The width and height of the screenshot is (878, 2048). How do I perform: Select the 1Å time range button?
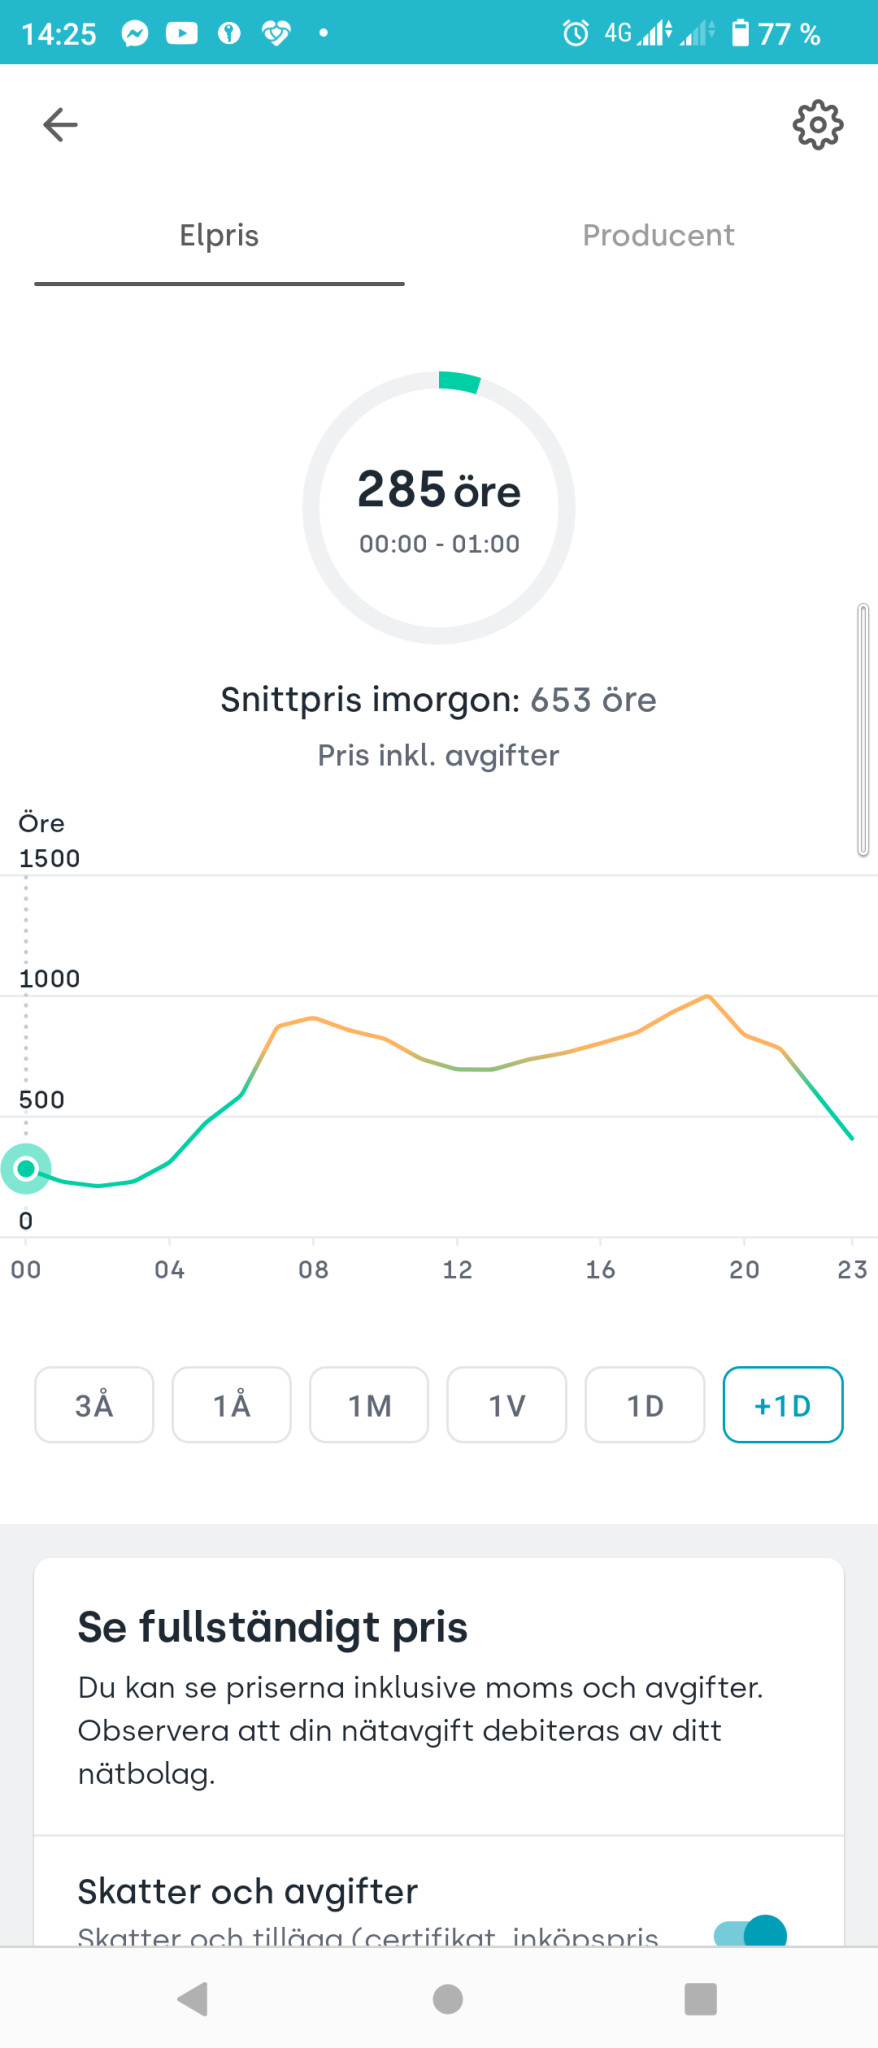point(232,1405)
